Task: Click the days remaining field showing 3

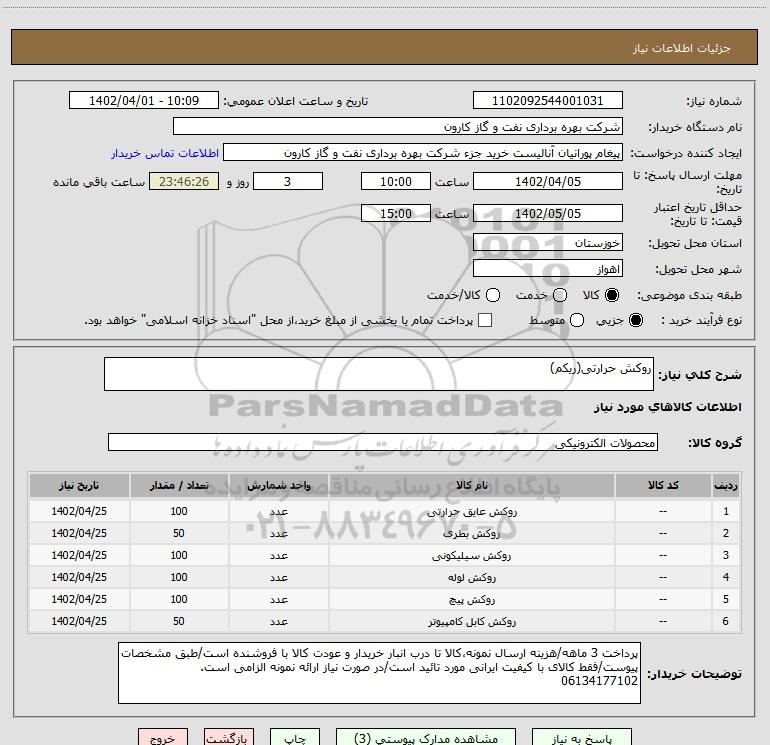Action: (288, 181)
